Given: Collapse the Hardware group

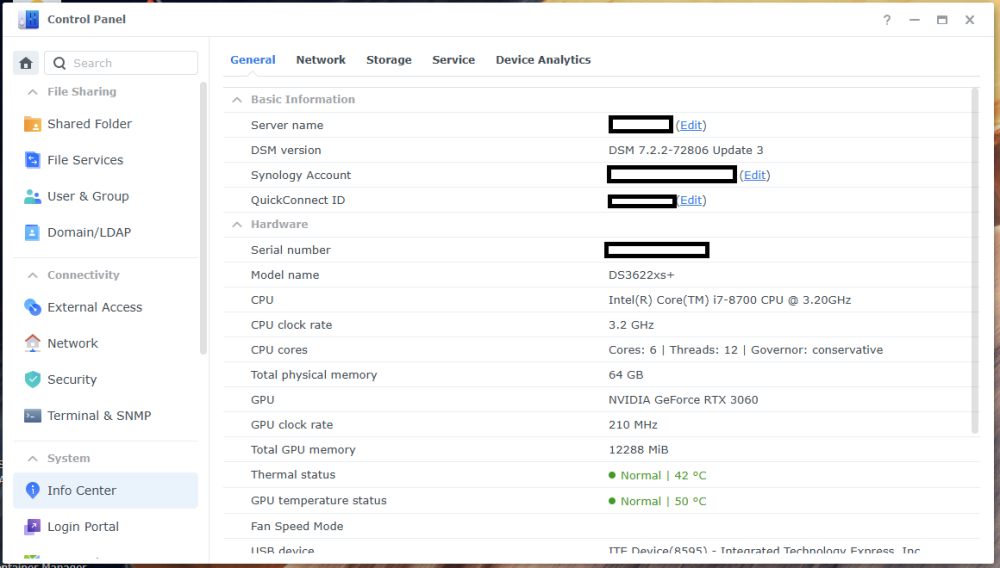Looking at the screenshot, I should coord(237,224).
